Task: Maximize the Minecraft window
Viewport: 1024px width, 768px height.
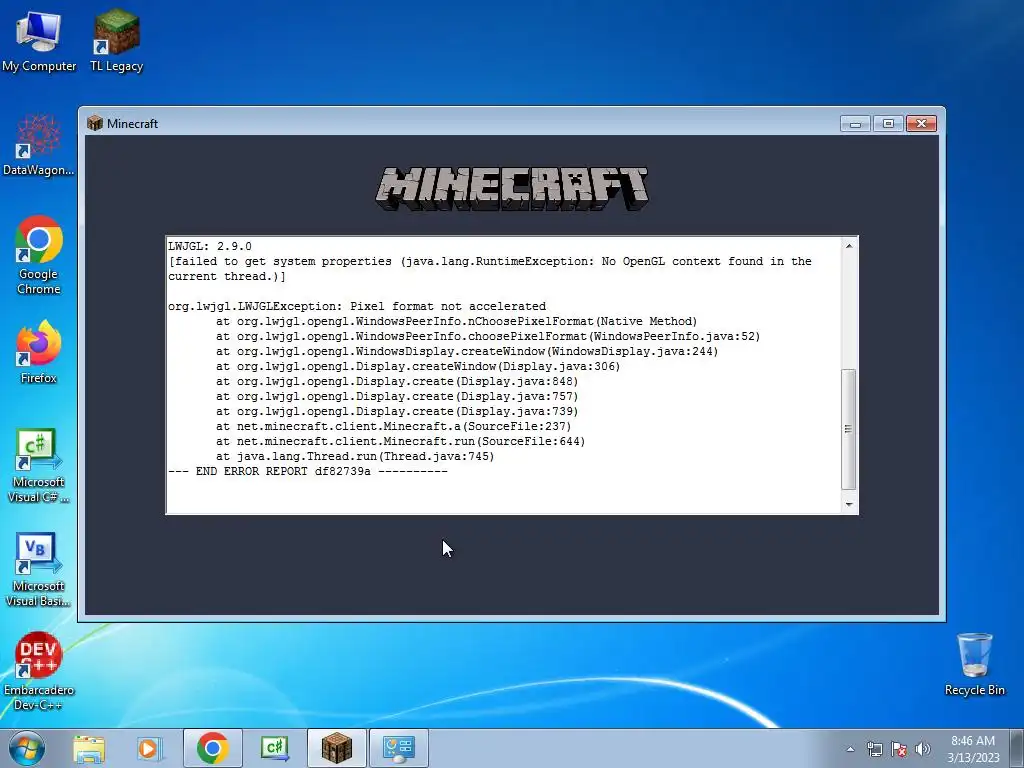Action: 888,123
